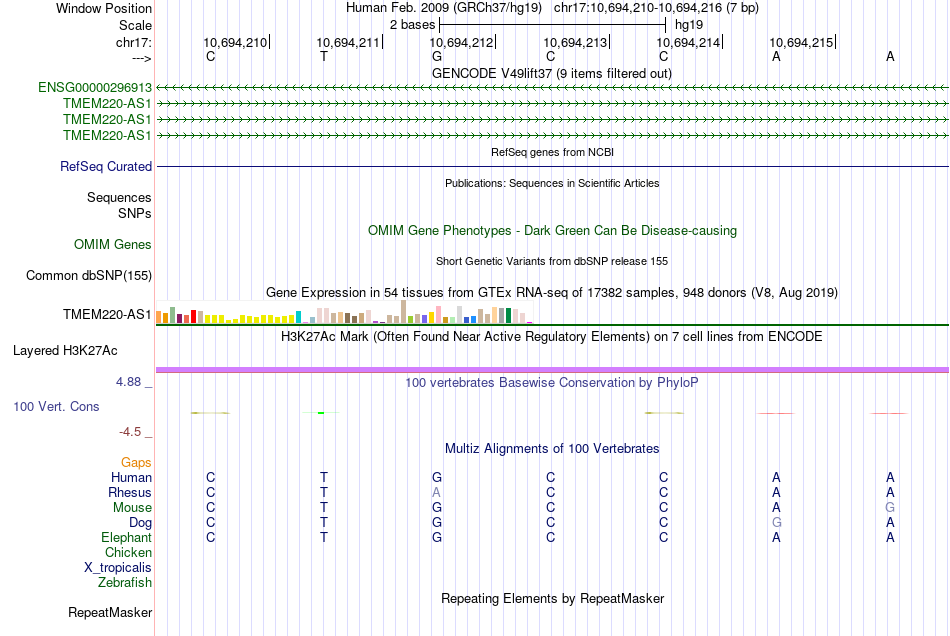Click the GENCODE V49lift37 track title
Image resolution: width=950 pixels, height=636 pixels.
552,74
